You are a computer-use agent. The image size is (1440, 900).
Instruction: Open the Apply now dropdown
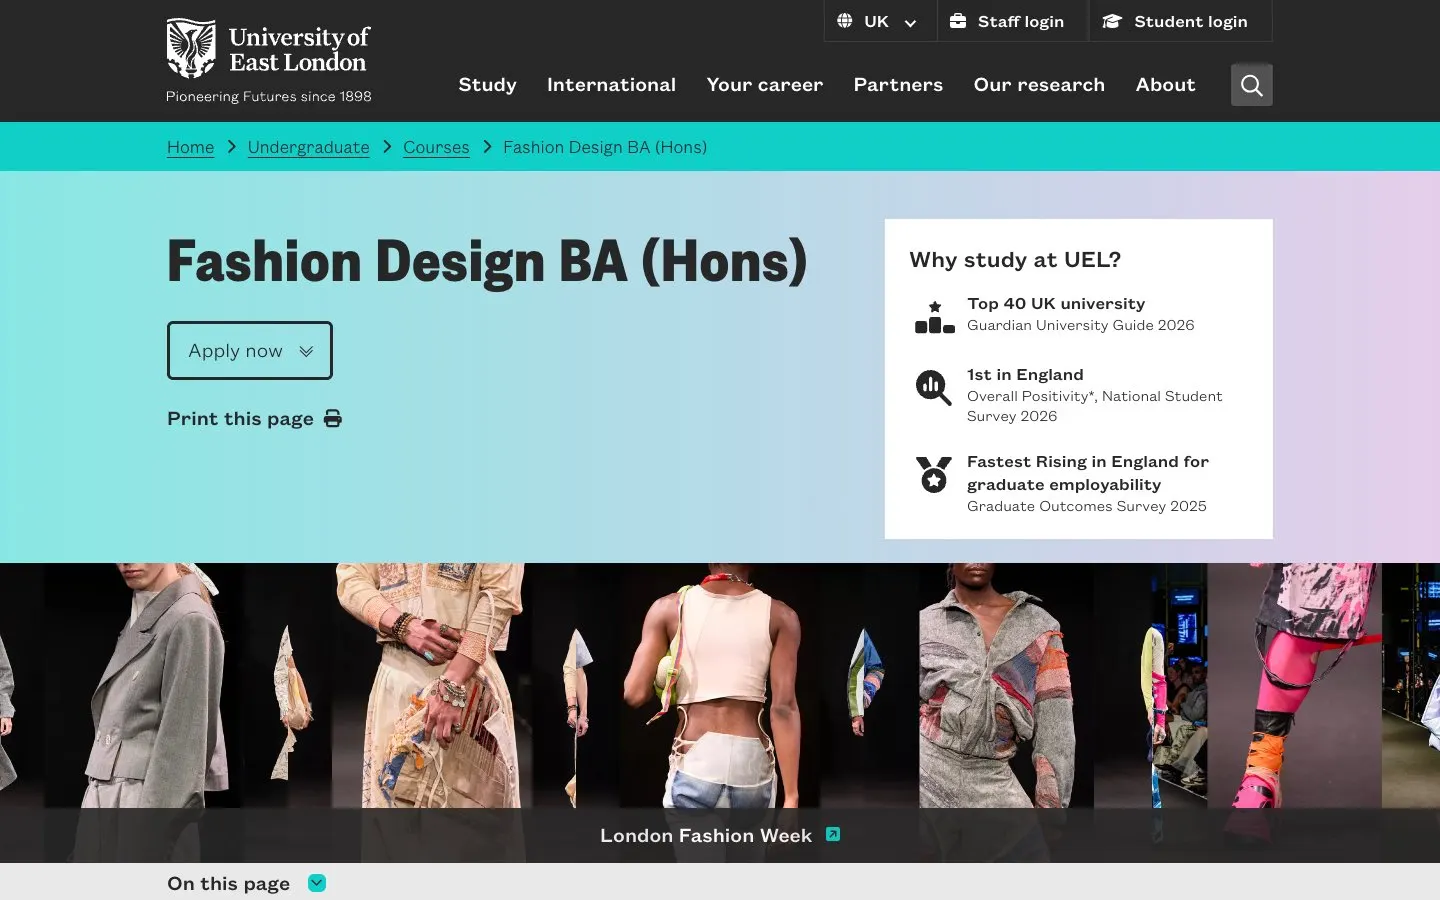[x=250, y=350]
